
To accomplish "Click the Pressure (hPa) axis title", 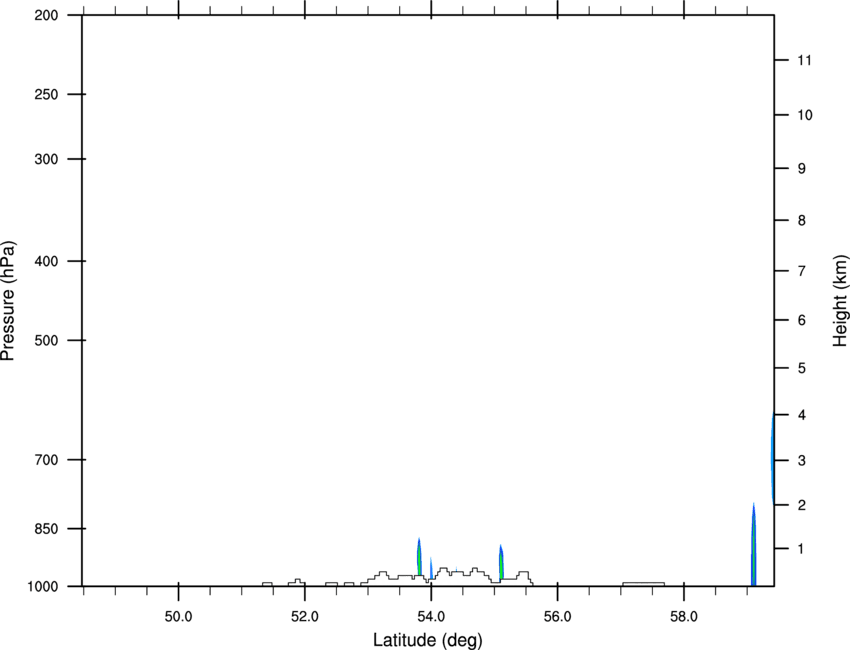I will [8, 301].
